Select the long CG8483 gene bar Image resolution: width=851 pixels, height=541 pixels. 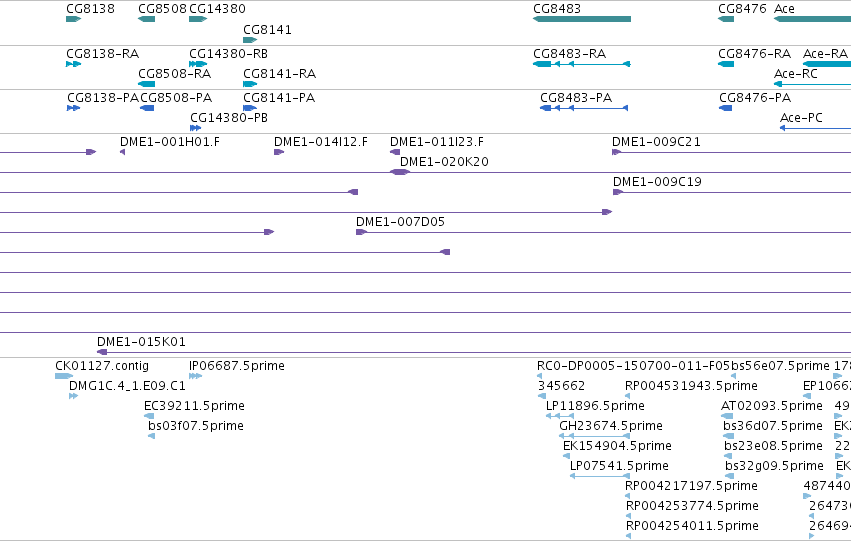point(582,19)
